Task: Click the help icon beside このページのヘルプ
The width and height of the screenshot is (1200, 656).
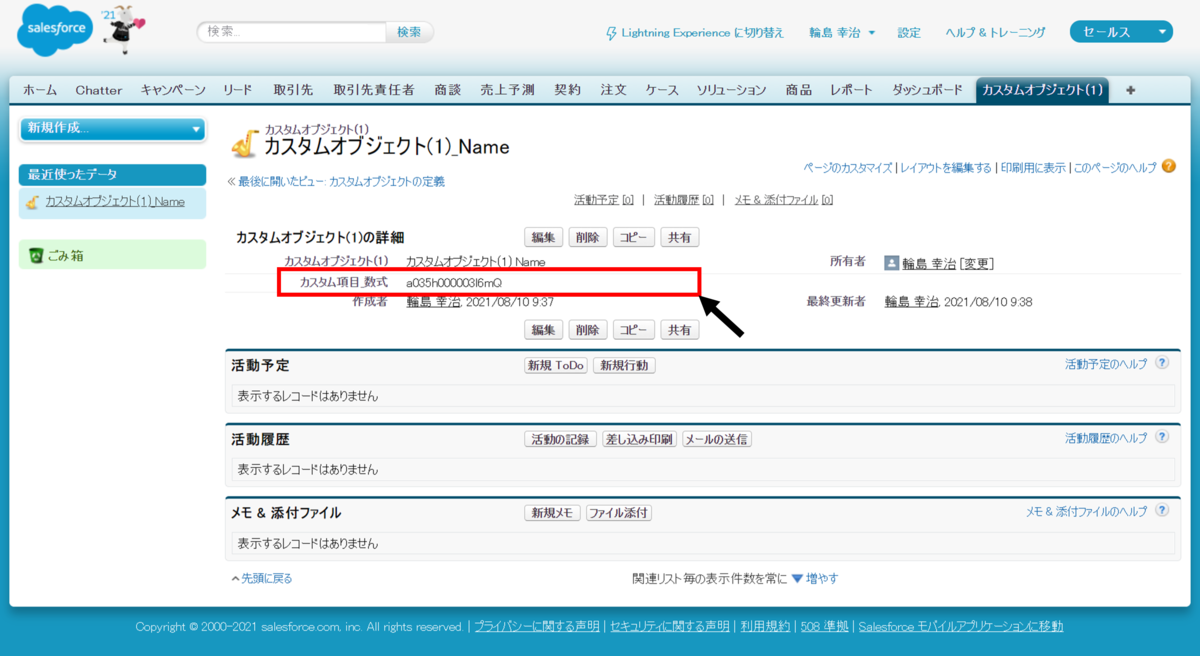Action: [x=1168, y=166]
